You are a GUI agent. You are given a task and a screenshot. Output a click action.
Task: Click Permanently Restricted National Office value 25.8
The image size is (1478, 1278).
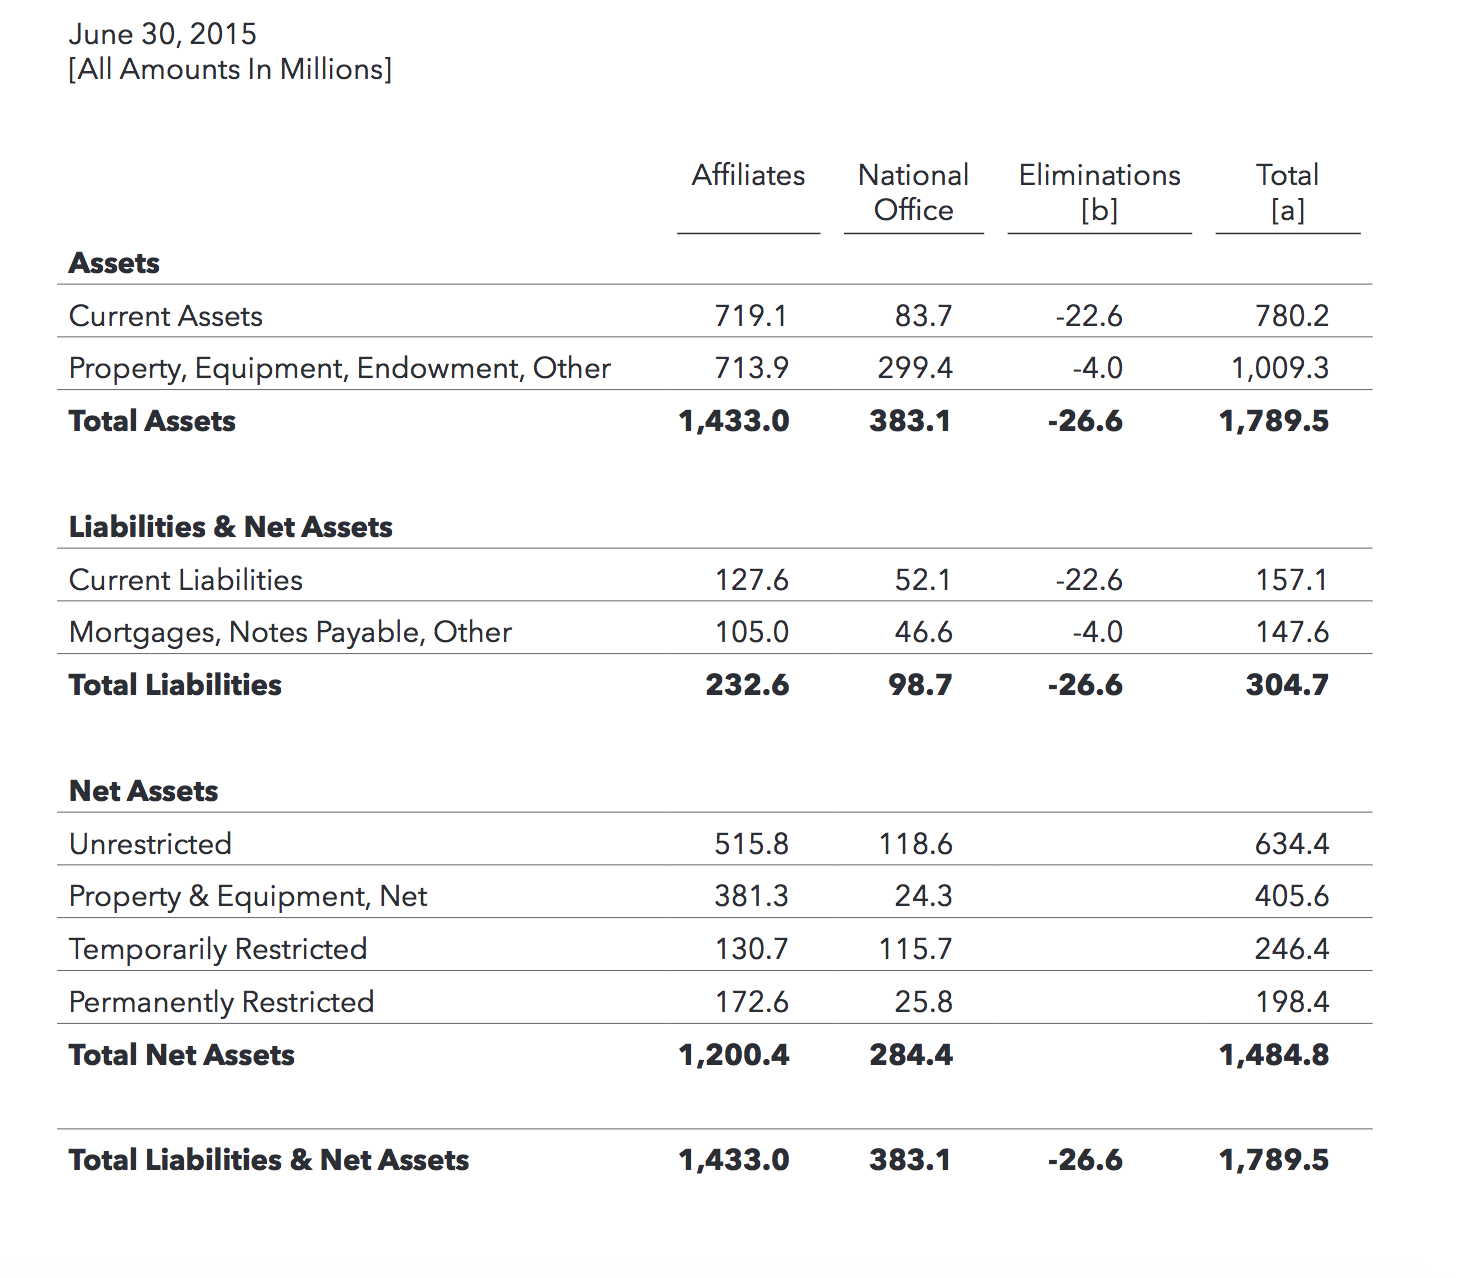coord(923,1002)
